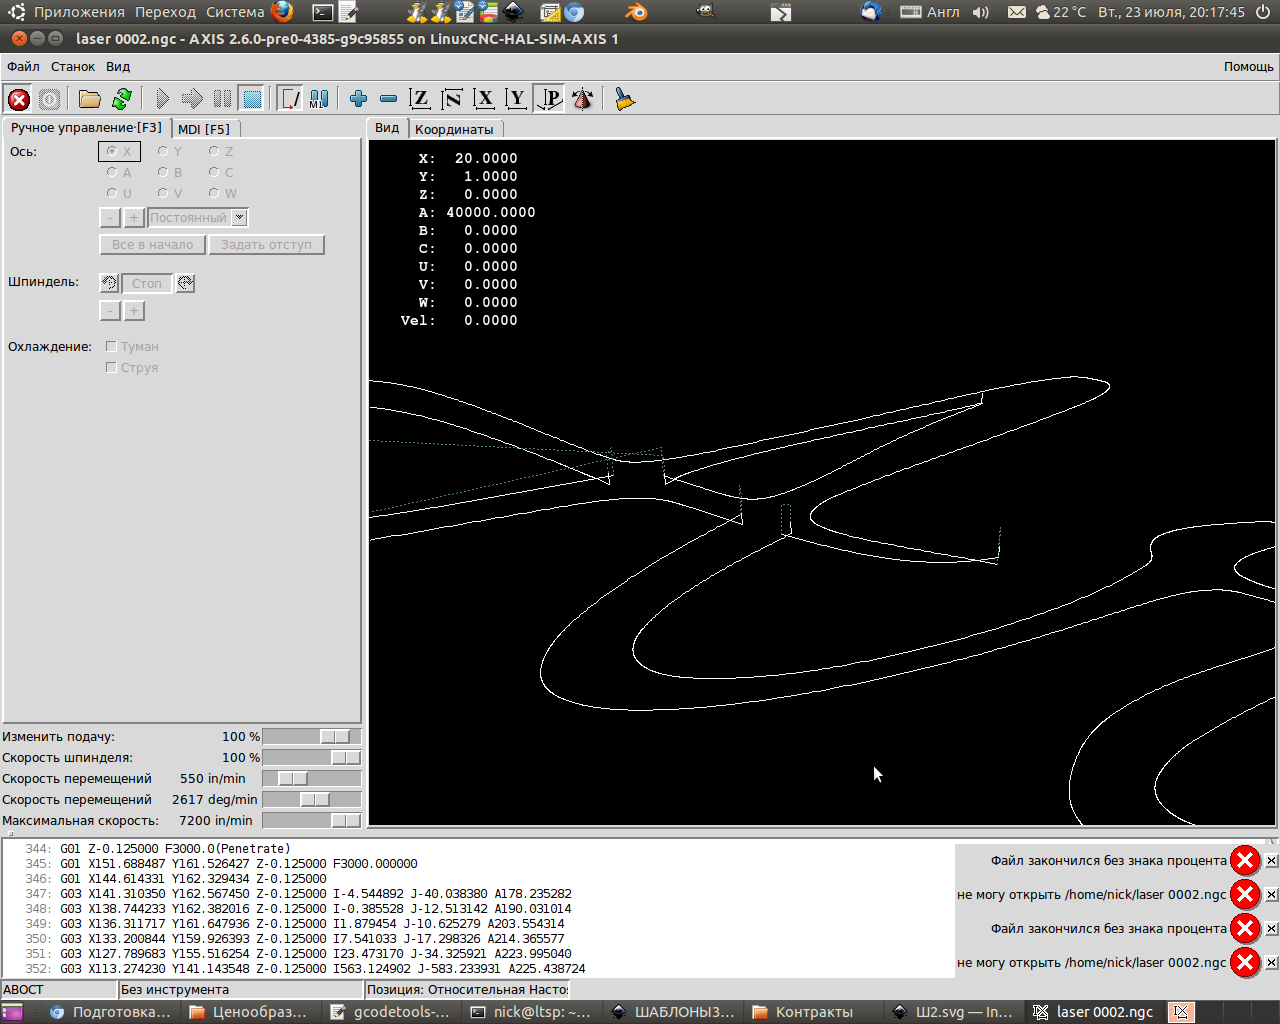Select the Y axis radio button
This screenshot has height=1024, width=1280.
163,152
